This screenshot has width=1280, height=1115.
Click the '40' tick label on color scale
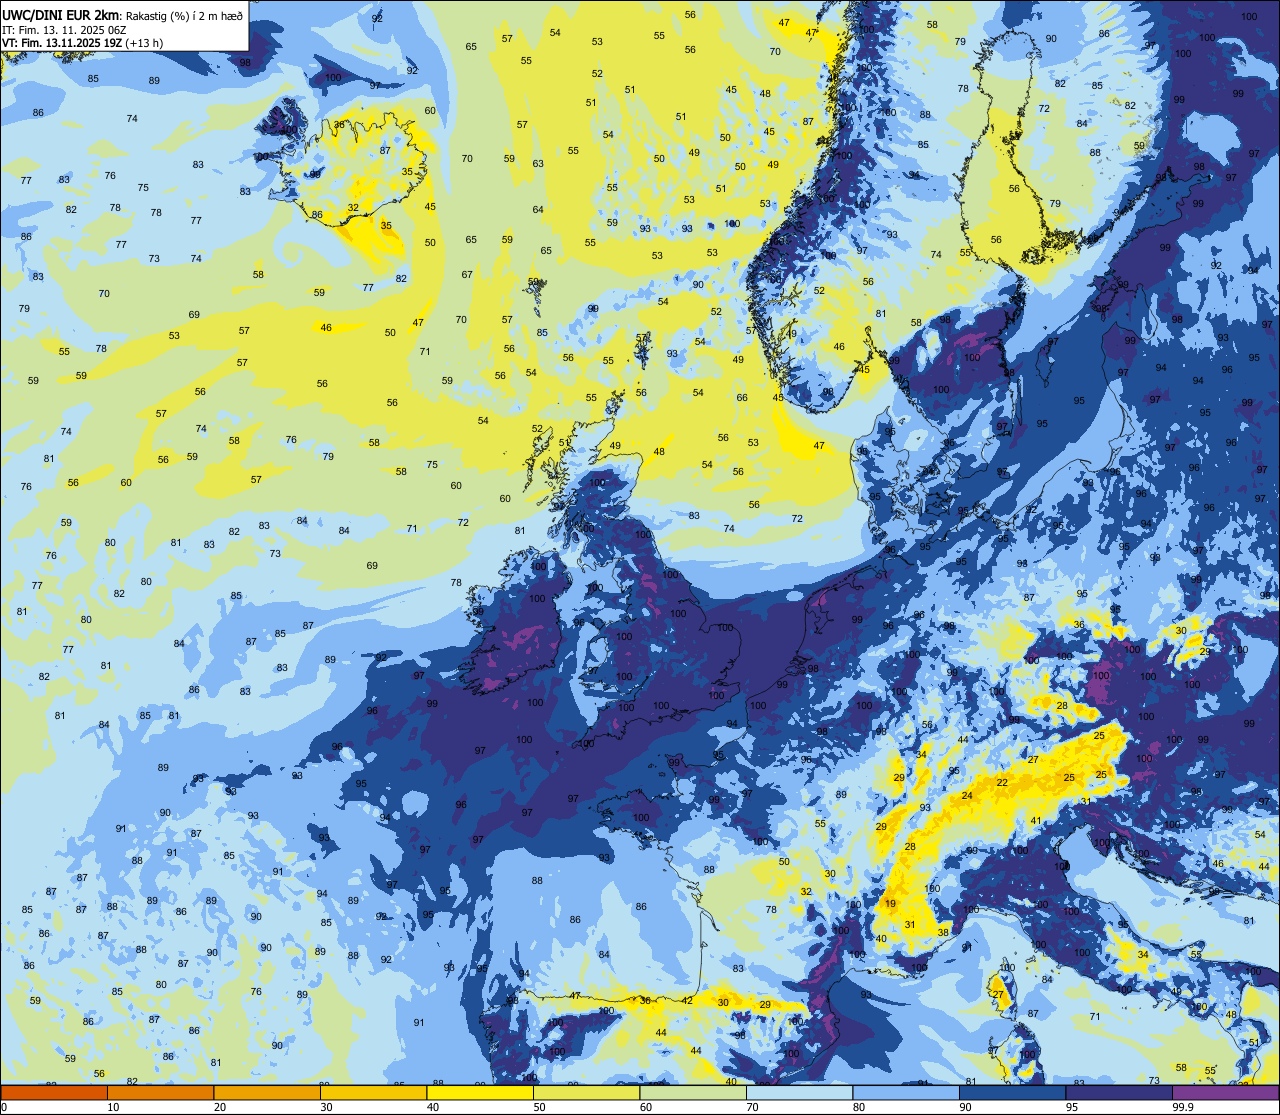pyautogui.click(x=433, y=1107)
